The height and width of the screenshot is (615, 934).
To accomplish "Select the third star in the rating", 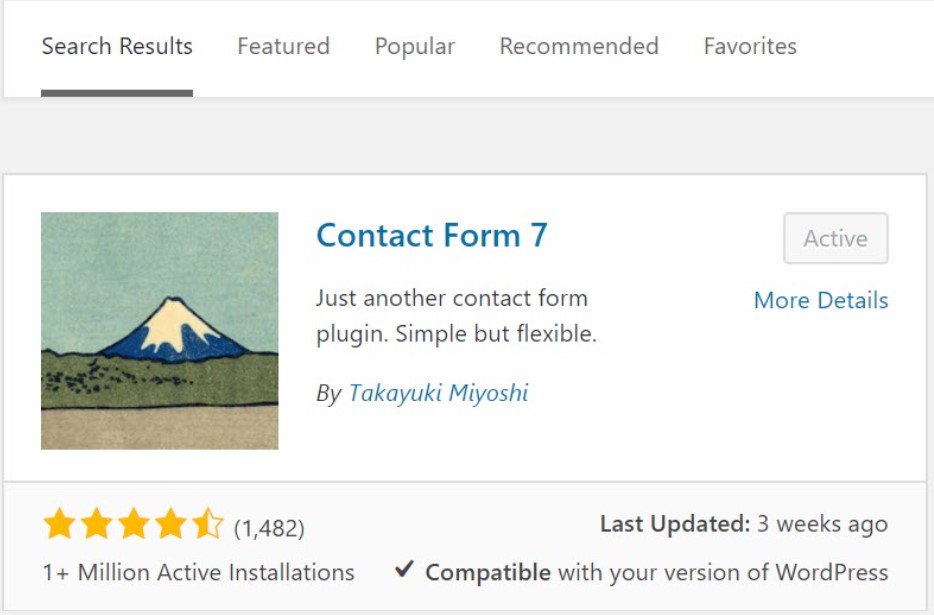I will point(133,522).
